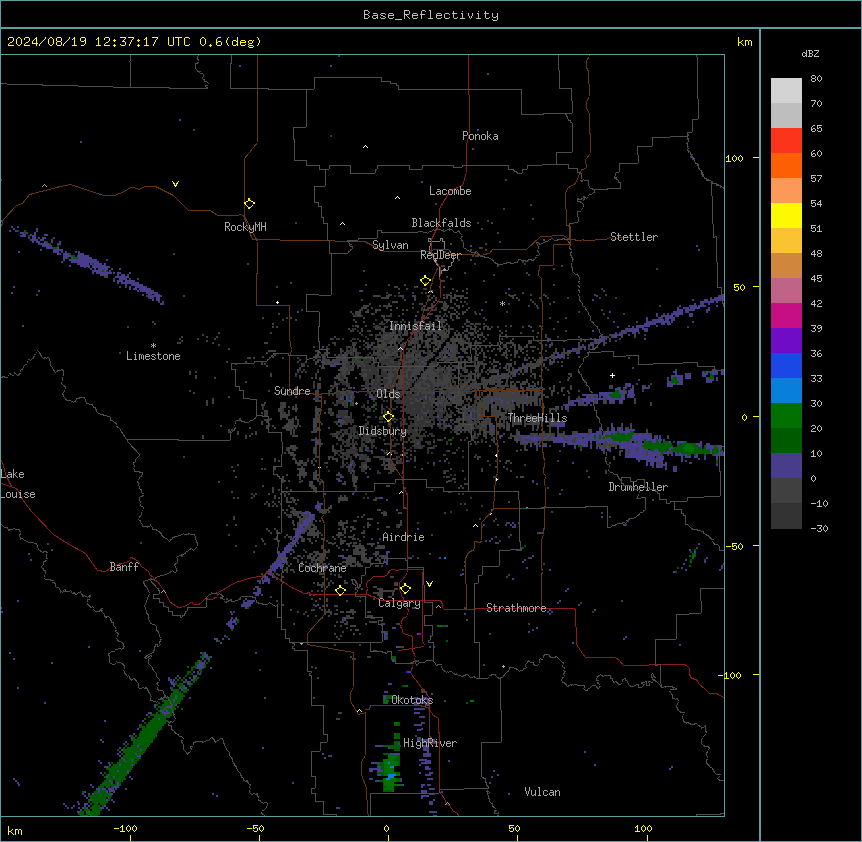Click the yellow diamond marker near RockyMH
This screenshot has height=842, width=862.
pyautogui.click(x=249, y=203)
